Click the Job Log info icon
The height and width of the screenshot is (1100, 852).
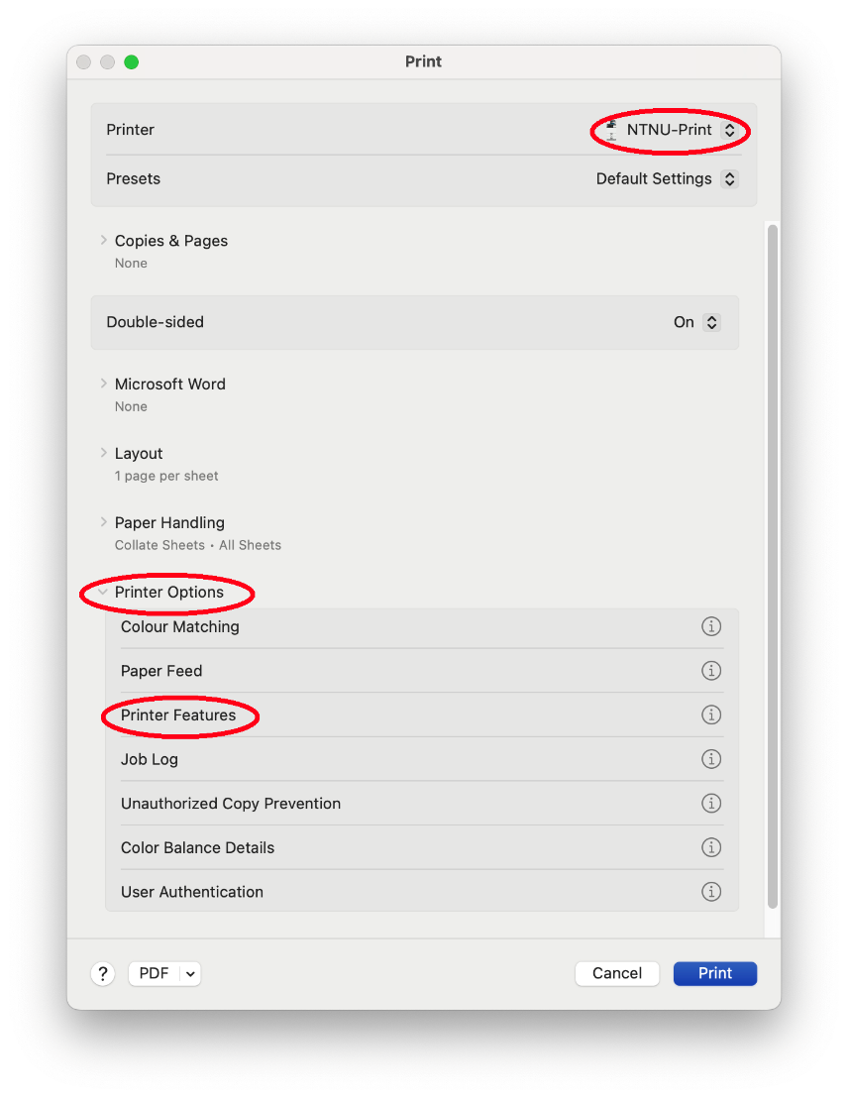(x=711, y=759)
